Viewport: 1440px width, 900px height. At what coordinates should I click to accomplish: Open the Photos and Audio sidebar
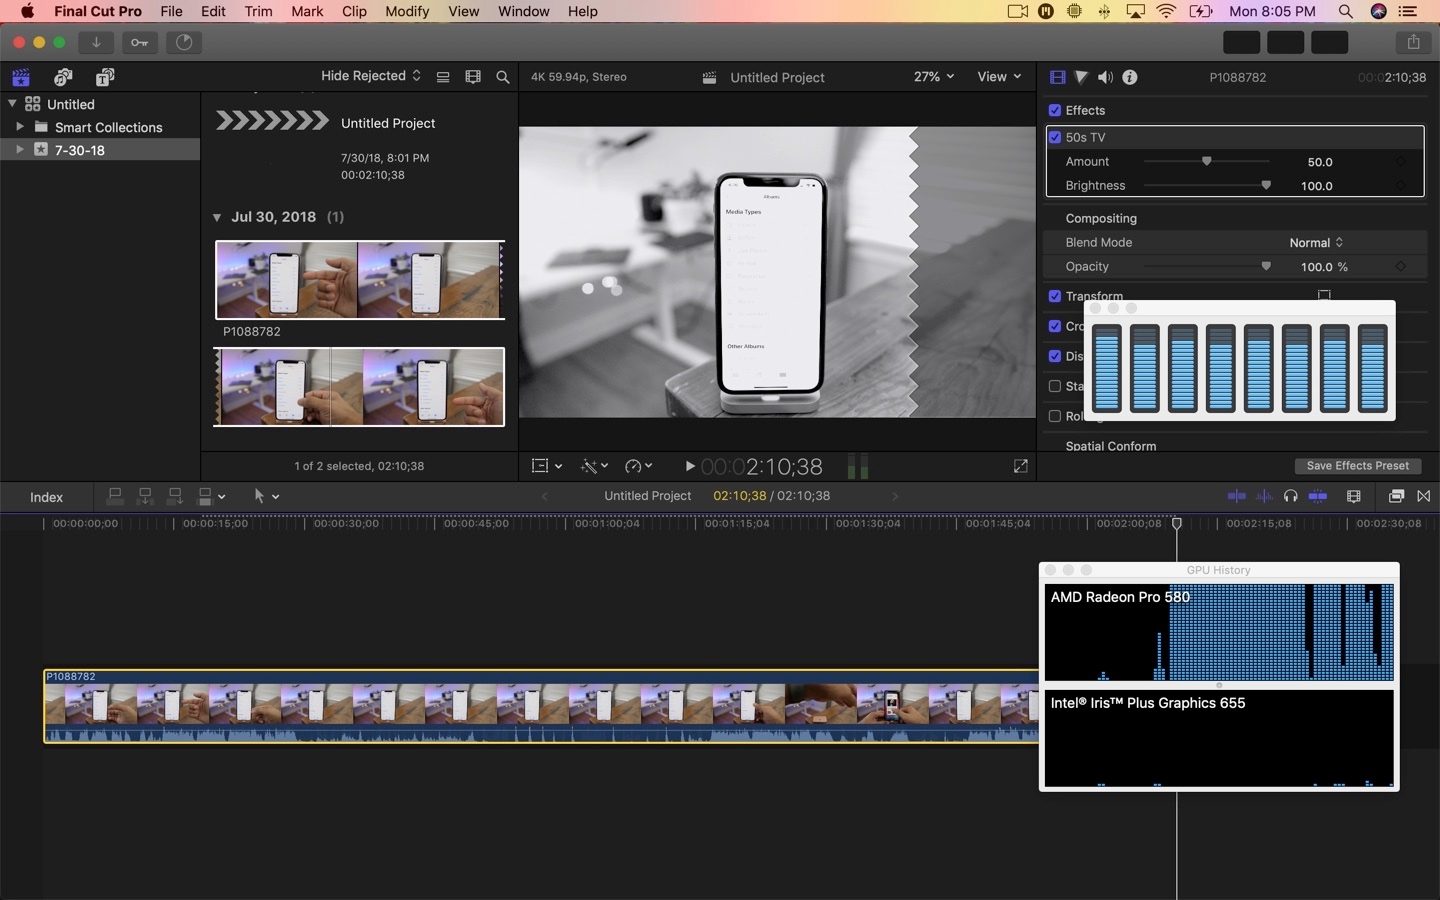coord(62,77)
